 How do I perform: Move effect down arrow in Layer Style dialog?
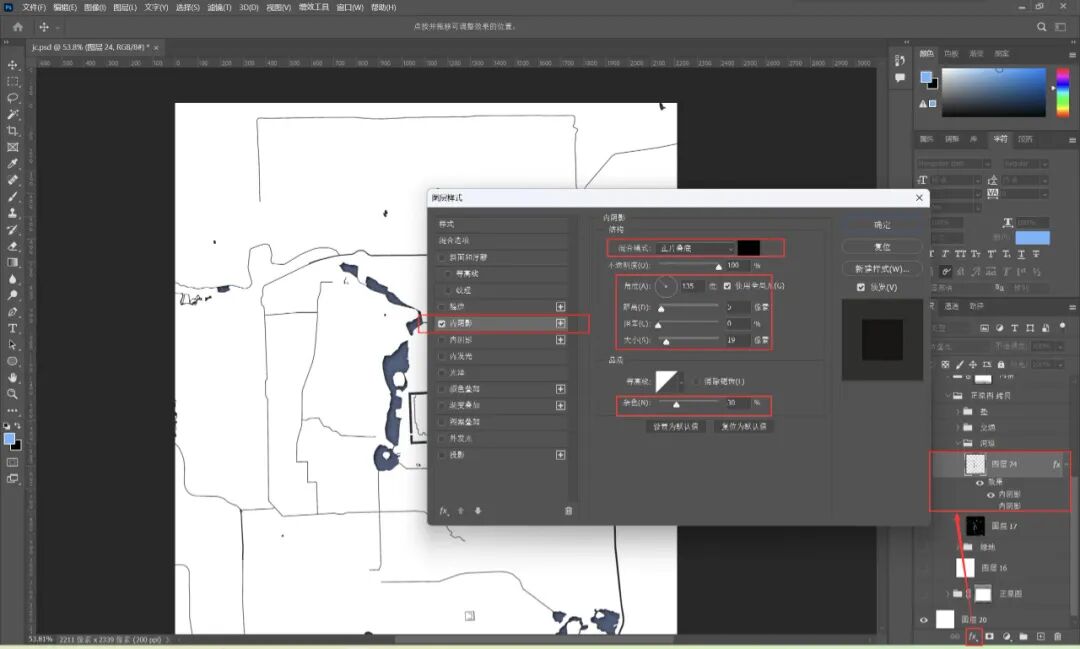(x=478, y=511)
